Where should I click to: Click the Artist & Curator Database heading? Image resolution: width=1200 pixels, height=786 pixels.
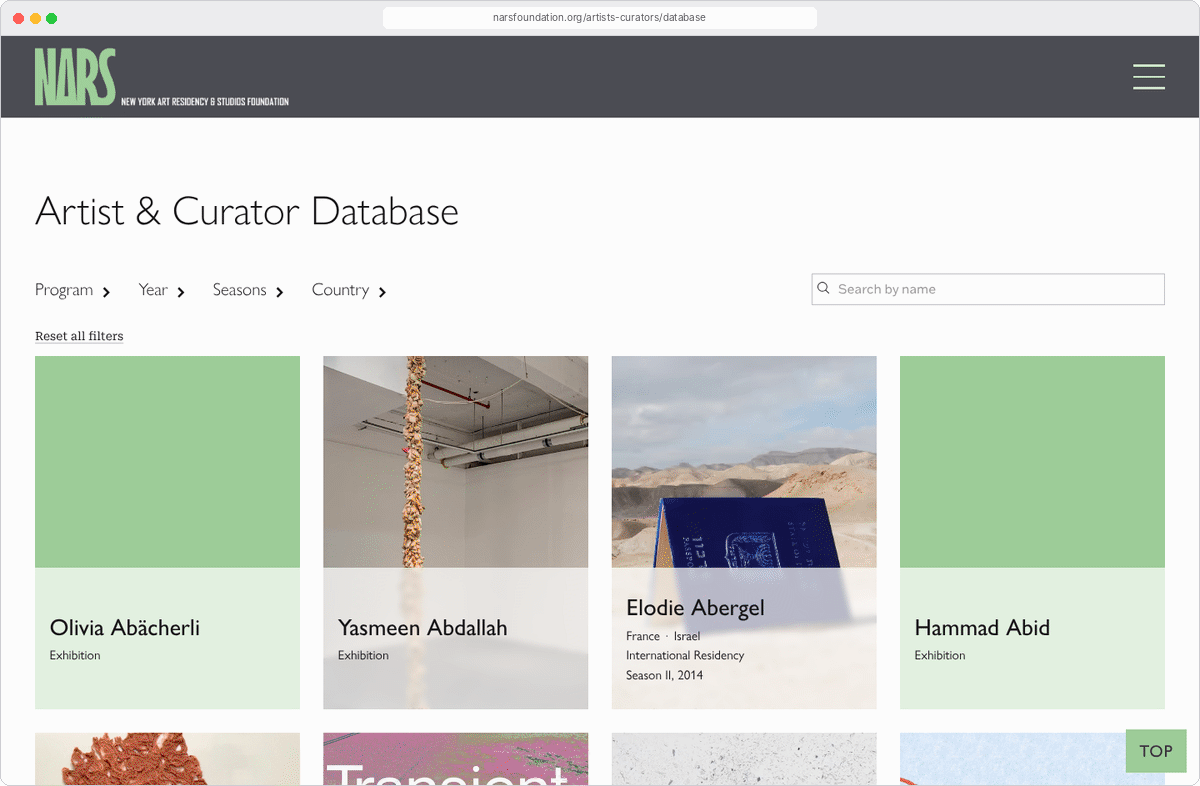tap(247, 212)
